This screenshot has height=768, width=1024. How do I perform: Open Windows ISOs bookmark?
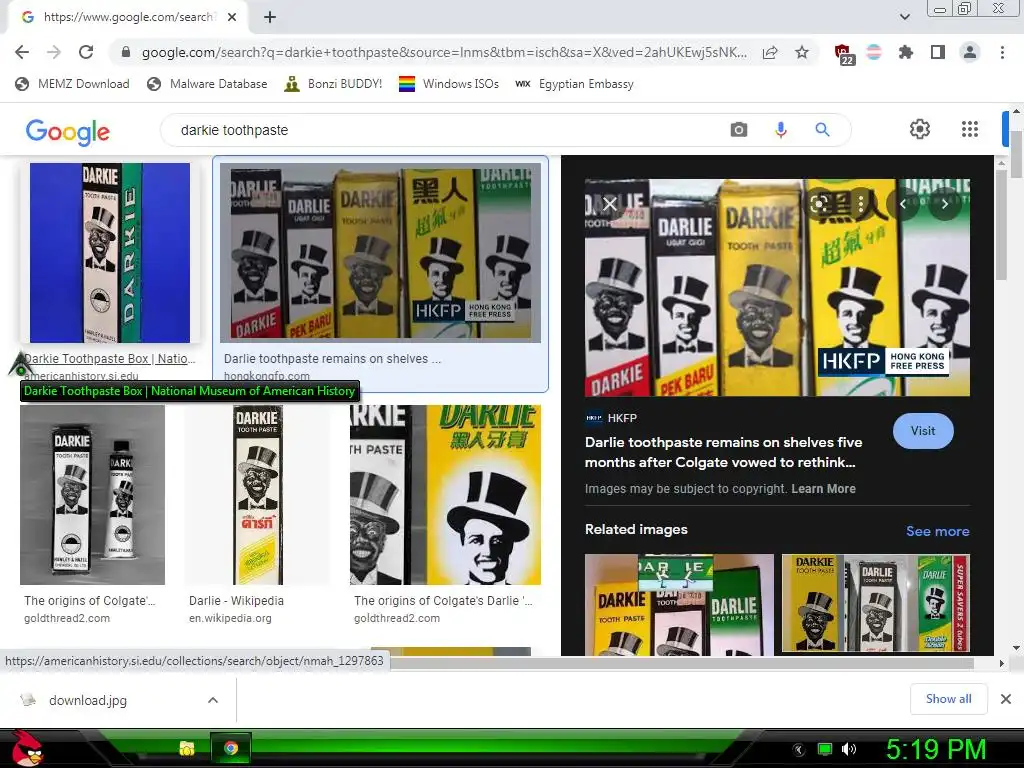[449, 84]
